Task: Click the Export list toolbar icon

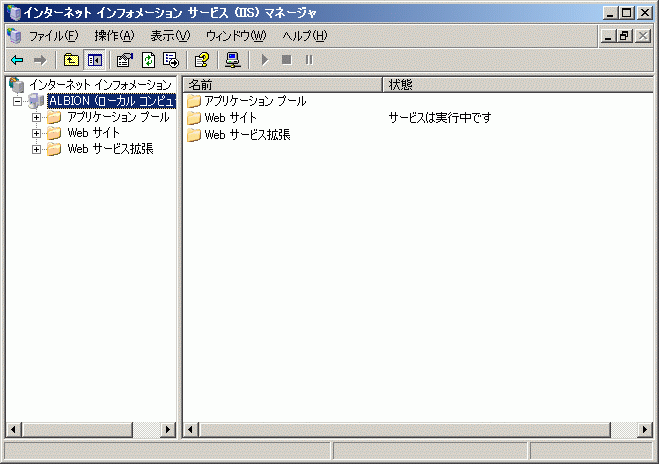Action: 171,60
